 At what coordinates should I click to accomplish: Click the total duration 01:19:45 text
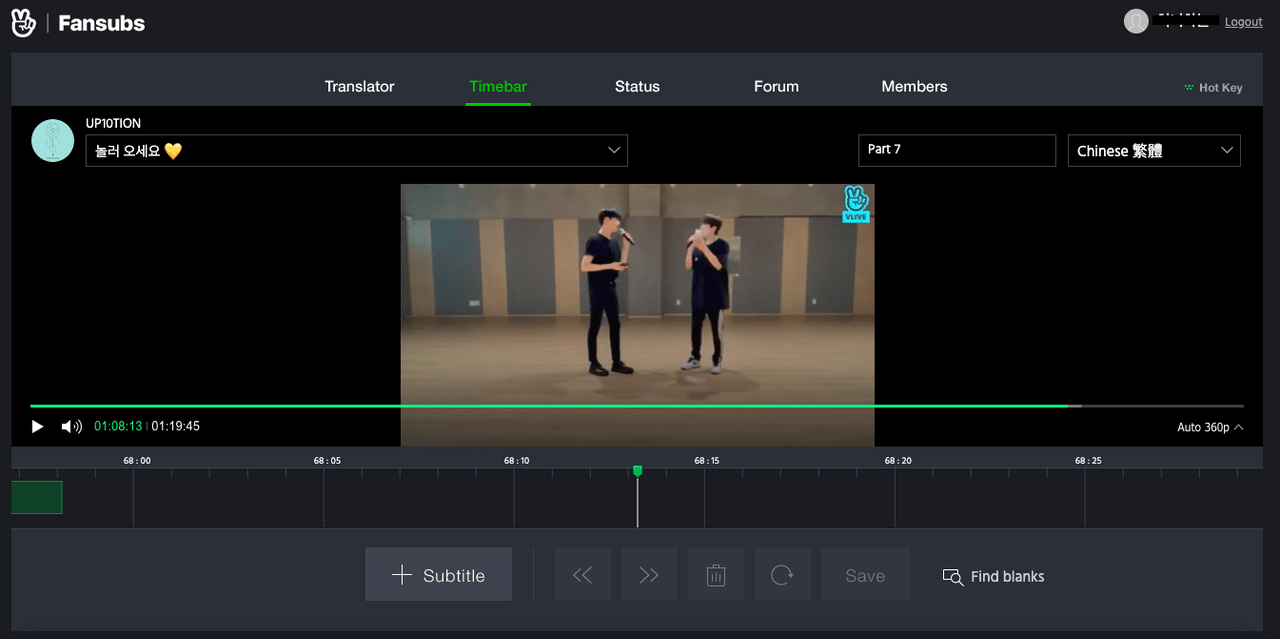[x=176, y=427]
